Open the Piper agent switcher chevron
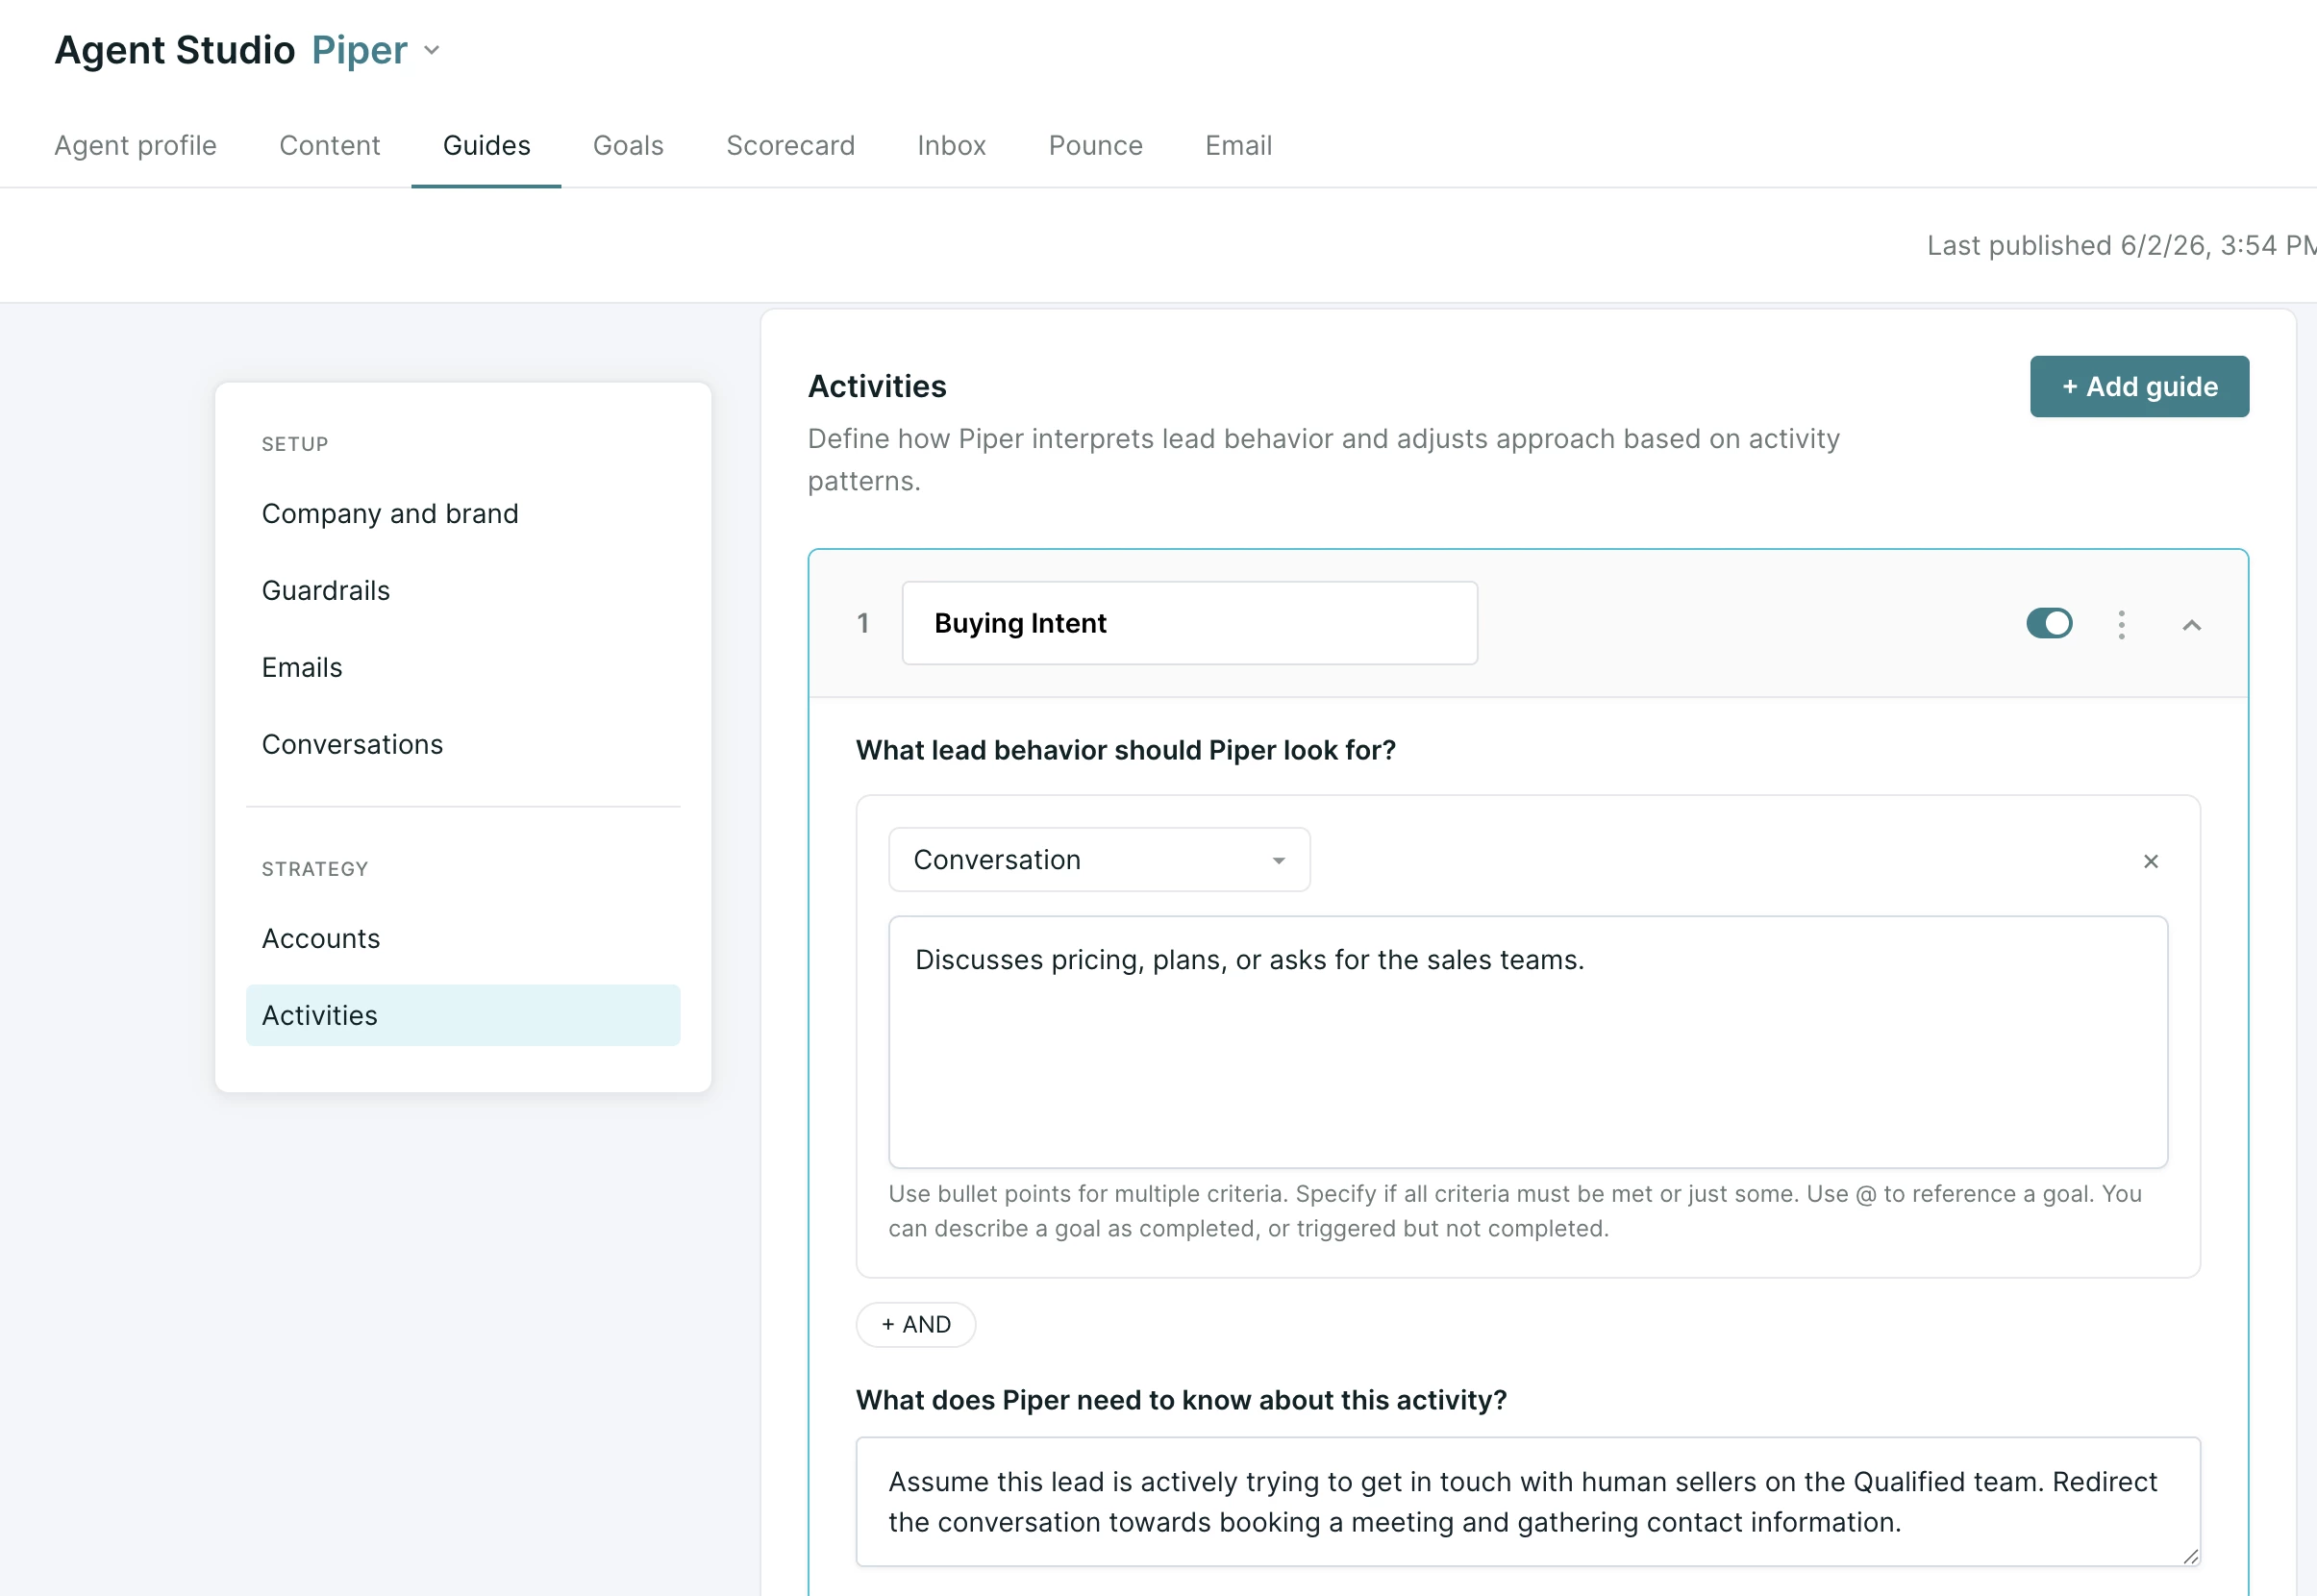Screen dimensions: 2317x1596 point(432,50)
